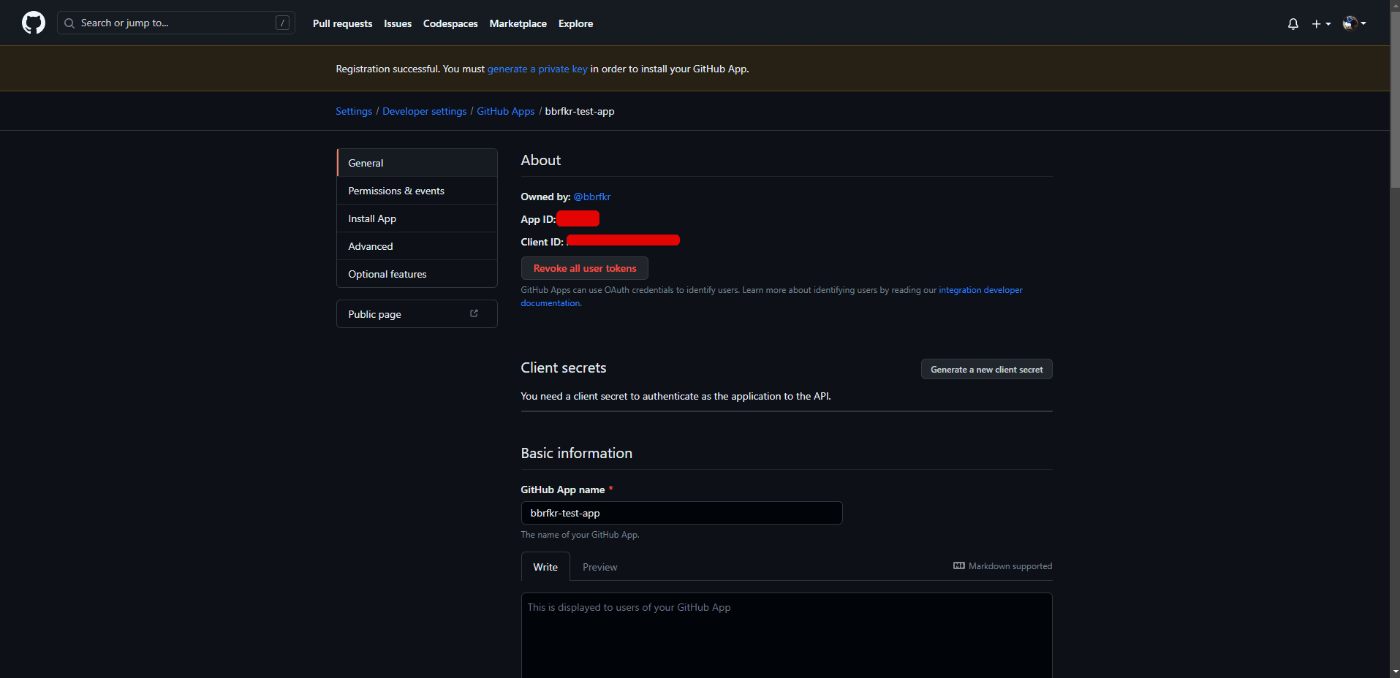Switch to the Write tab

(x=546, y=567)
